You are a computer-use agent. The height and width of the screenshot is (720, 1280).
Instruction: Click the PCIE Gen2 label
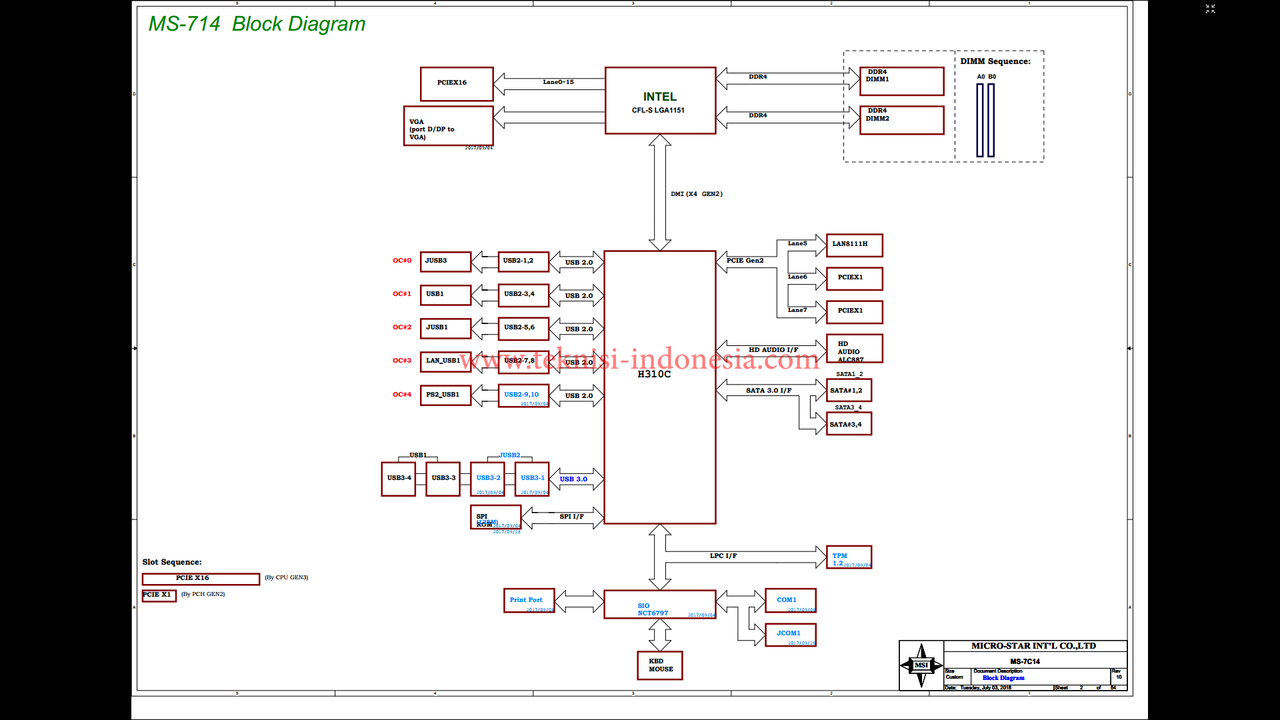point(745,260)
